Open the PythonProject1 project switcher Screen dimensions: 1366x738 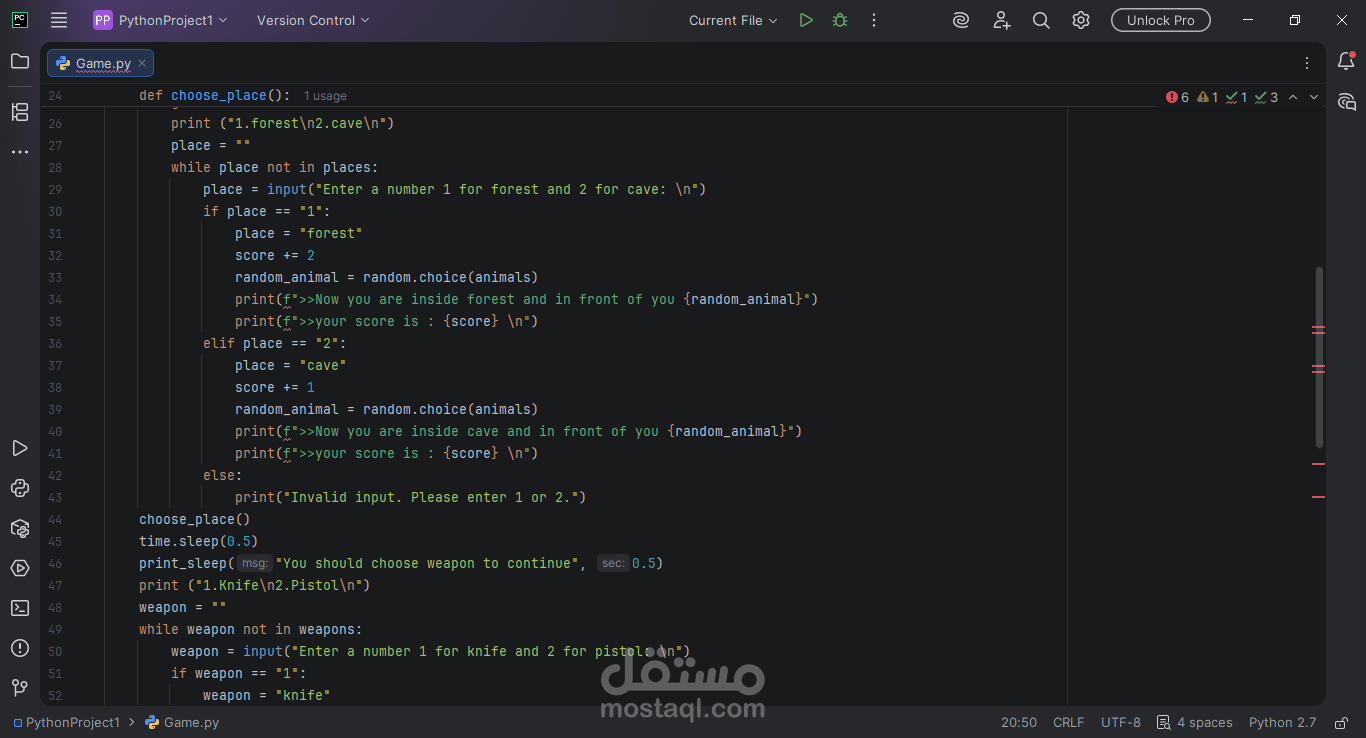click(160, 19)
